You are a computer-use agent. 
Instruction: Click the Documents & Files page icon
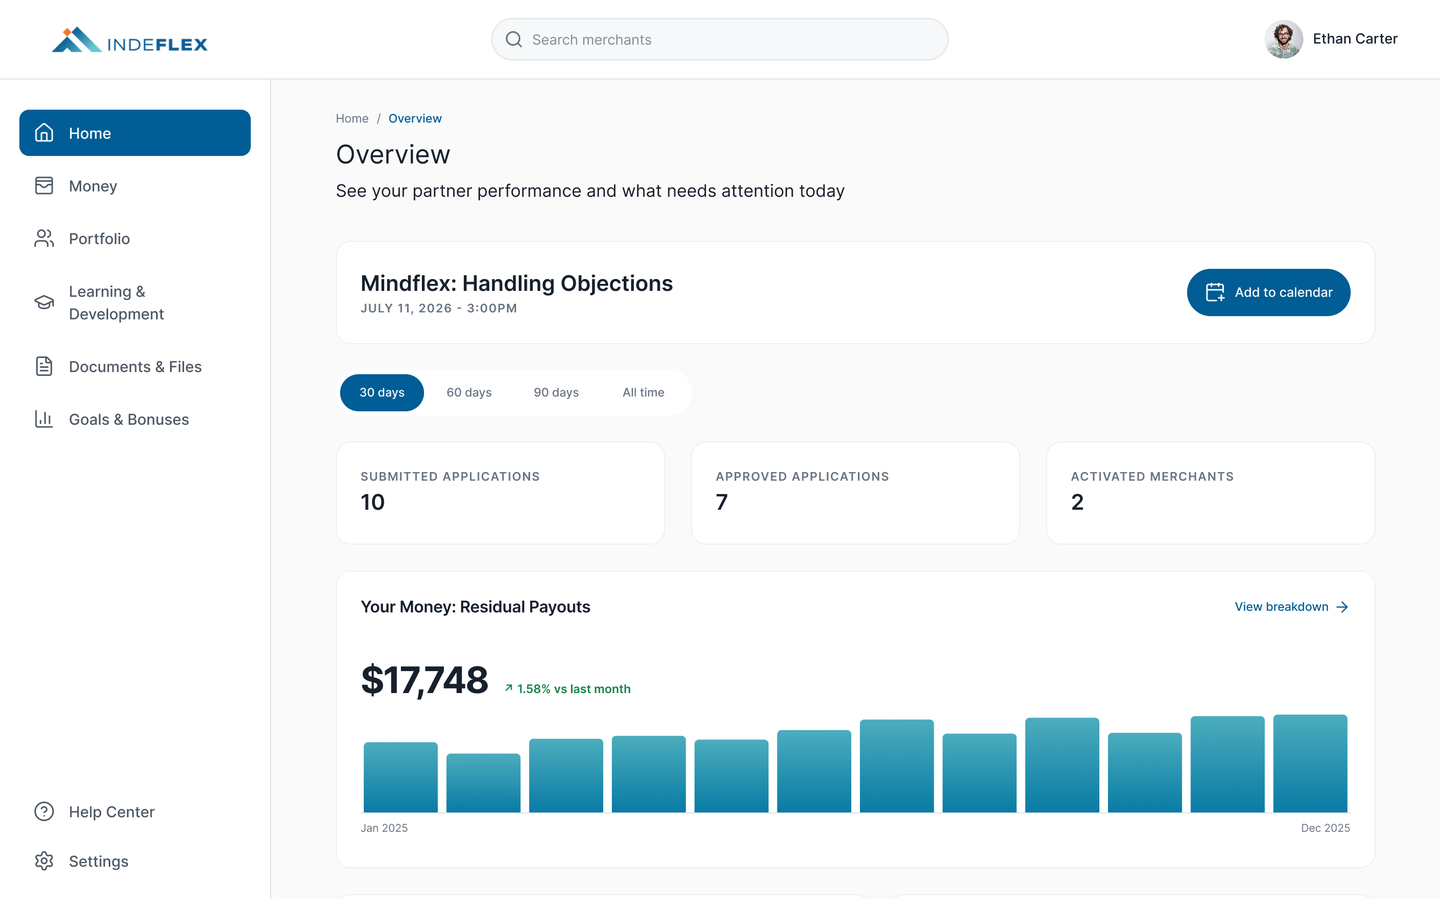tap(44, 366)
